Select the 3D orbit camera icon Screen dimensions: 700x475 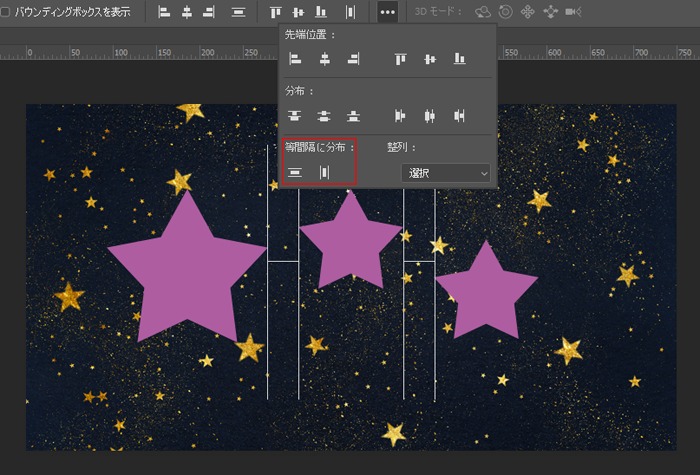pyautogui.click(x=483, y=12)
